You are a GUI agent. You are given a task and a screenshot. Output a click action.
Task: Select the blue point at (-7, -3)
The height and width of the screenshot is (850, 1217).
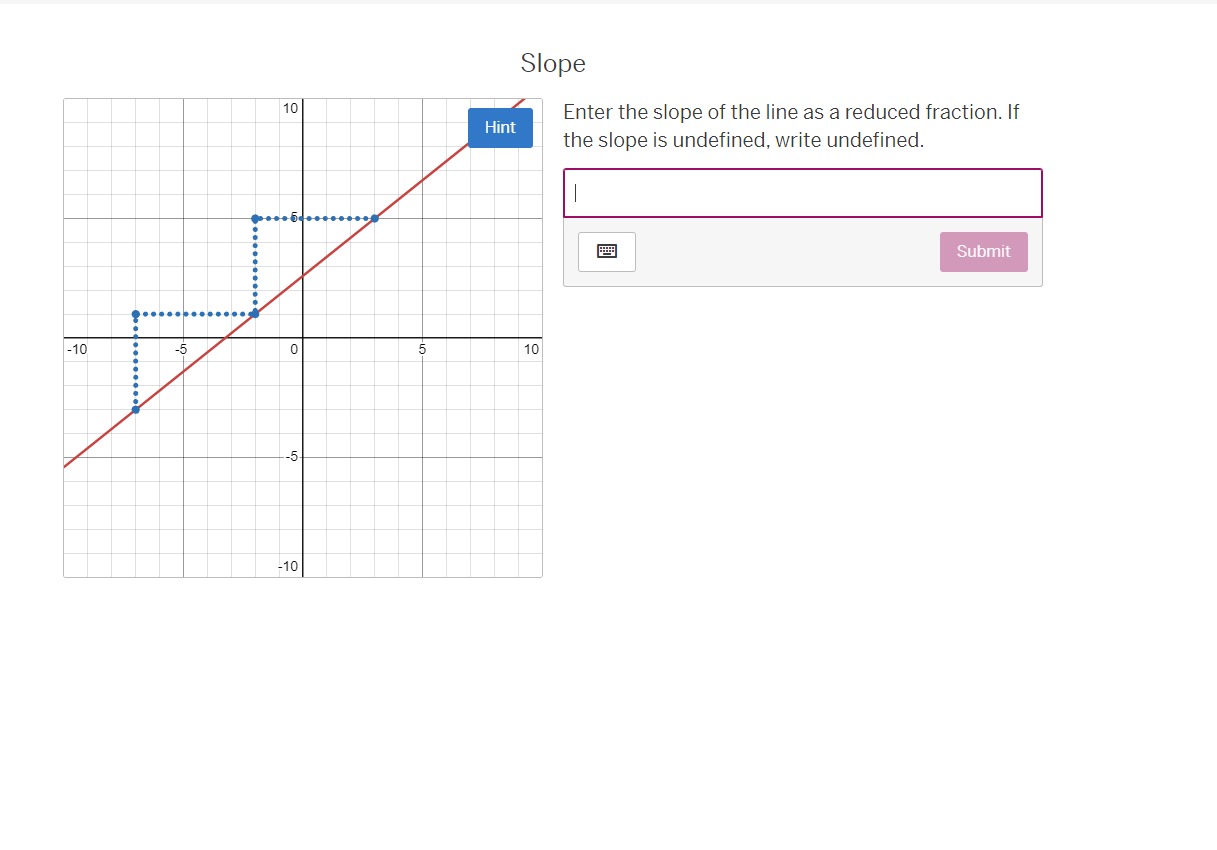[x=136, y=409]
